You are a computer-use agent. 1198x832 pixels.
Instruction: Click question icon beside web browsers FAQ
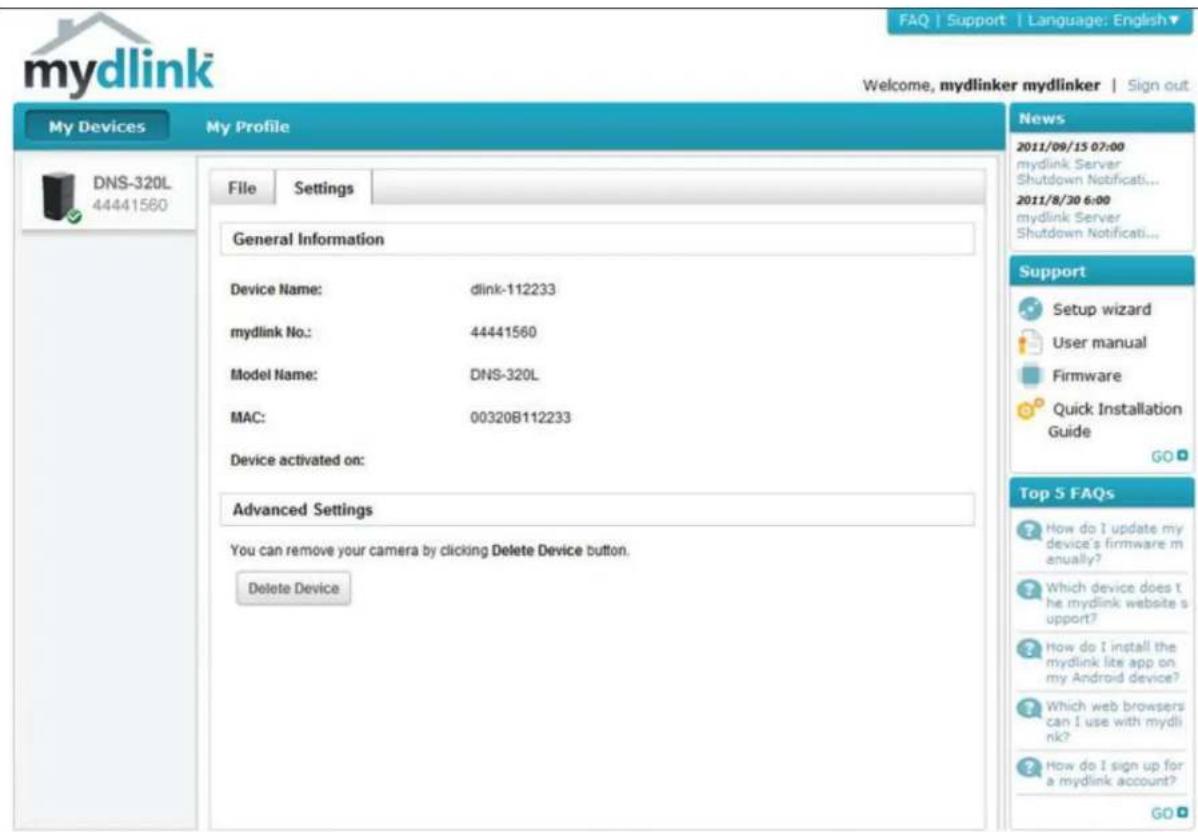click(x=1029, y=708)
